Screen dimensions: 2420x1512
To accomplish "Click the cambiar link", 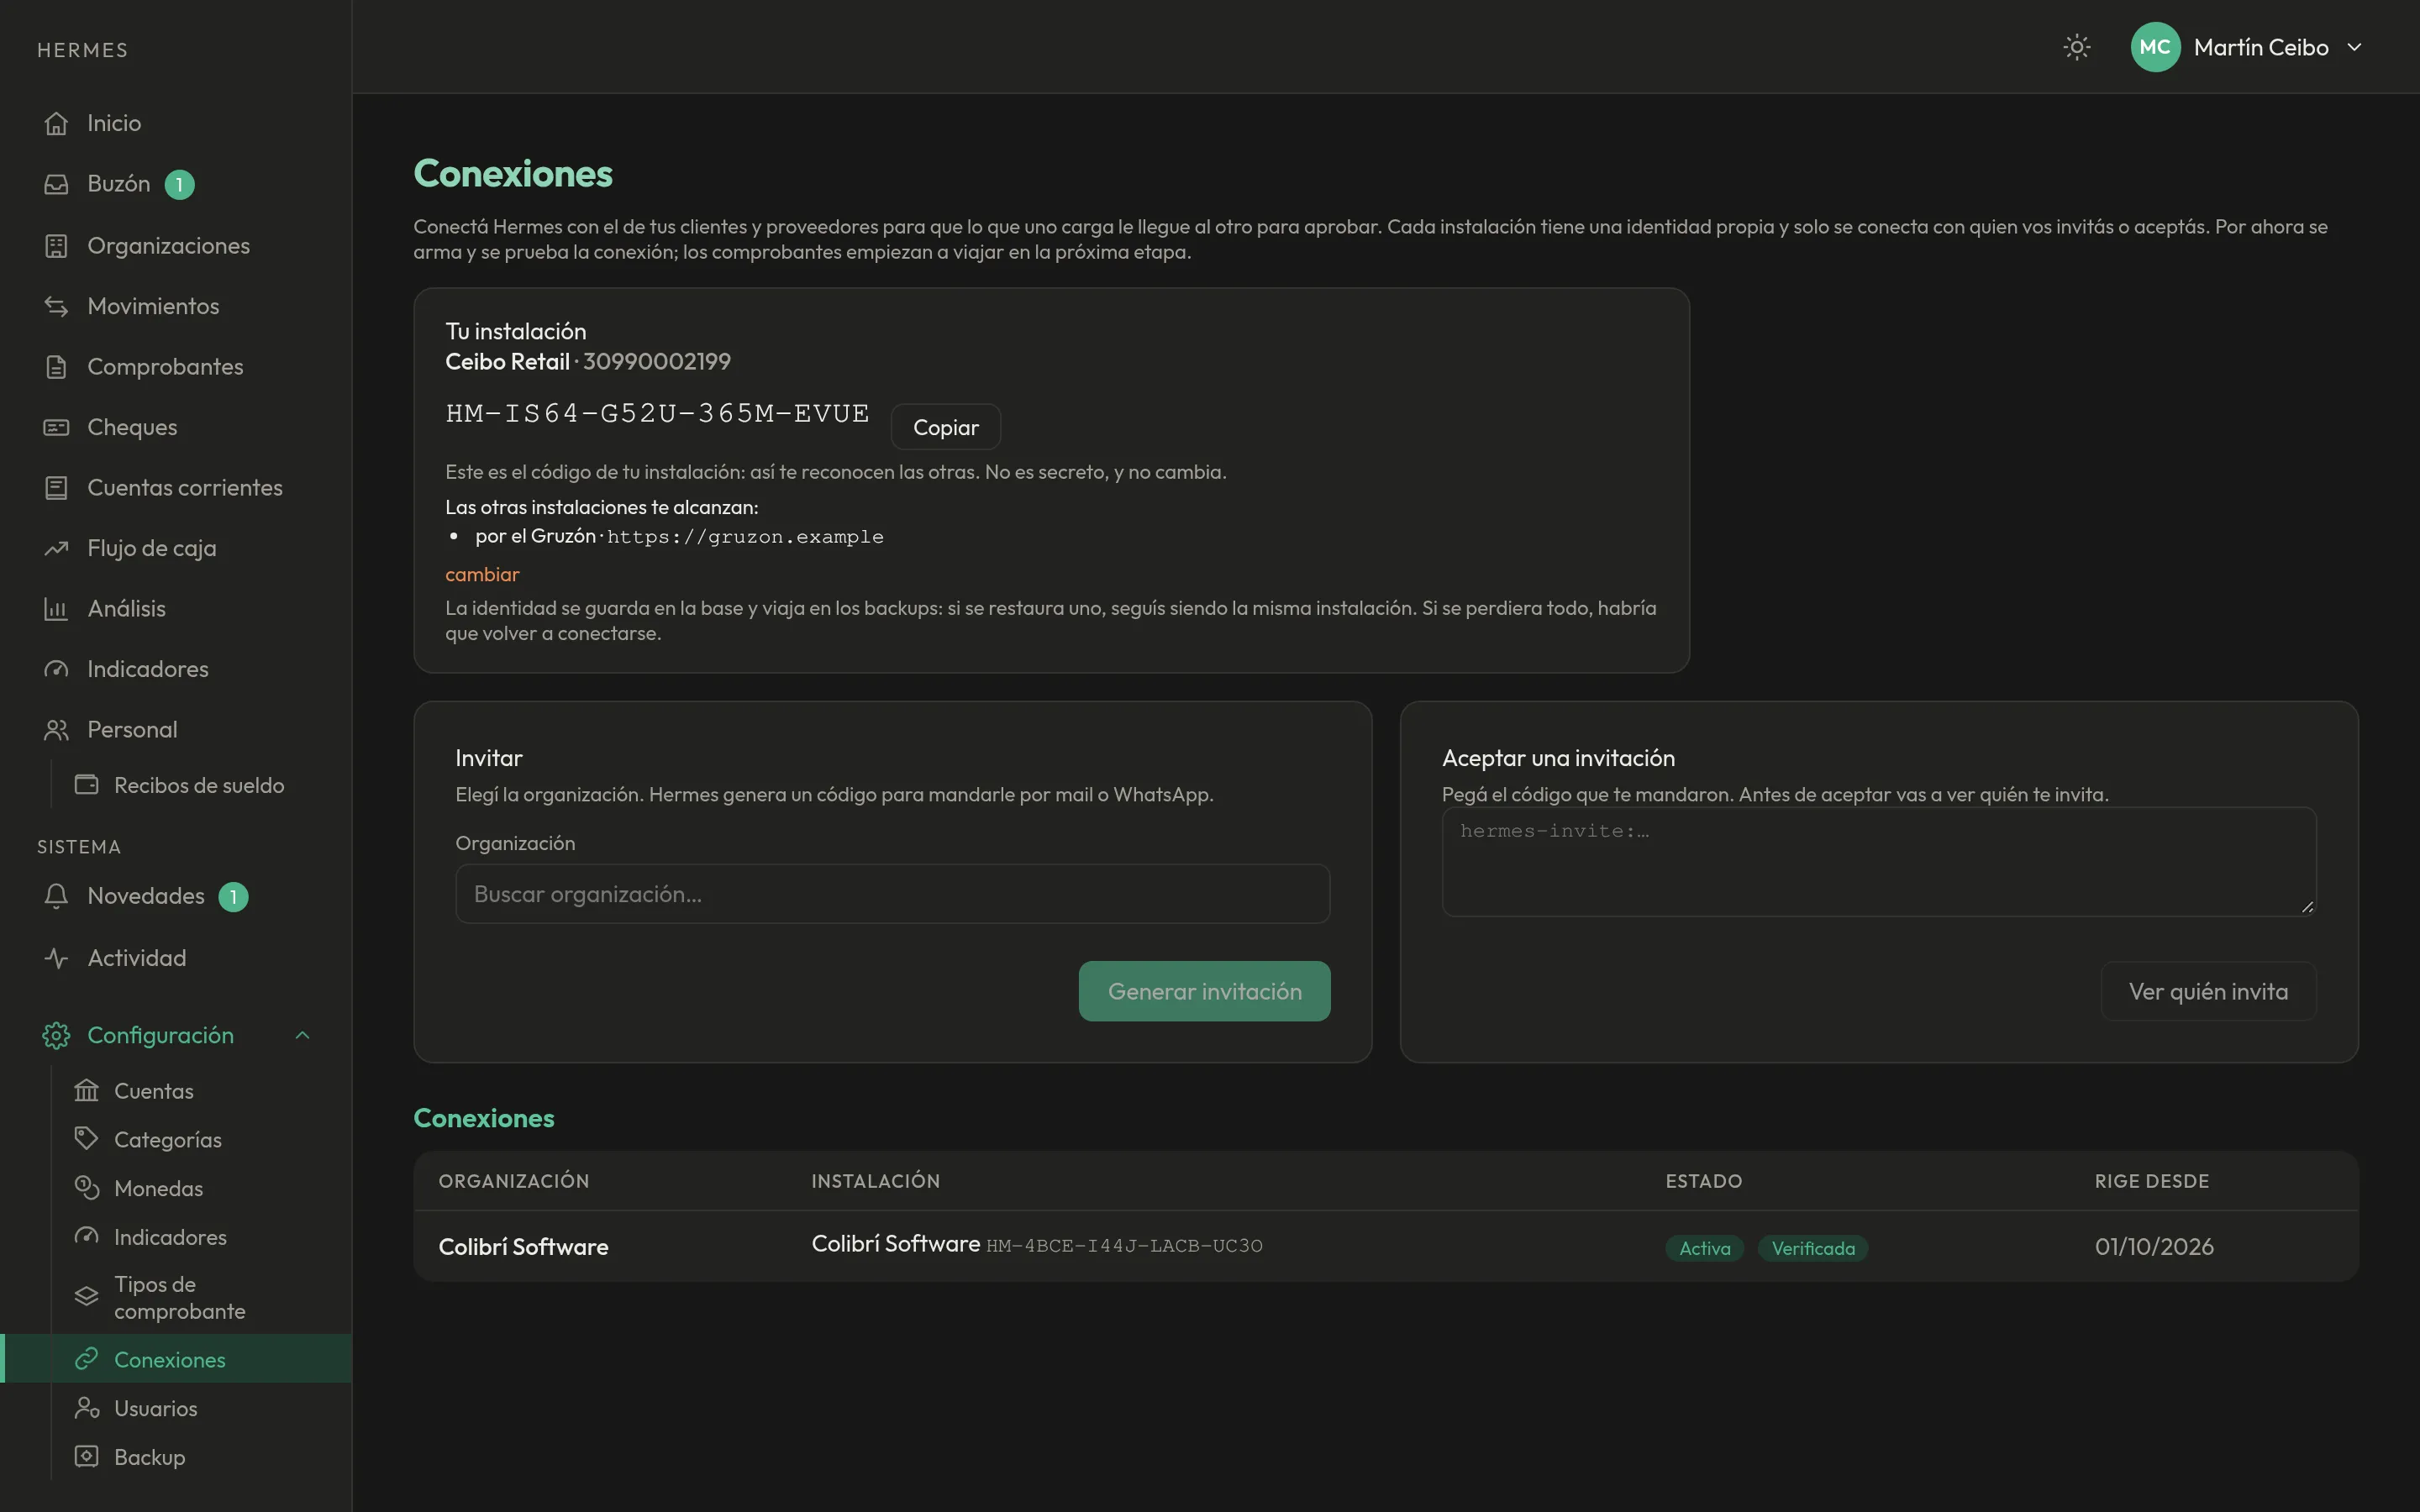I will [482, 574].
